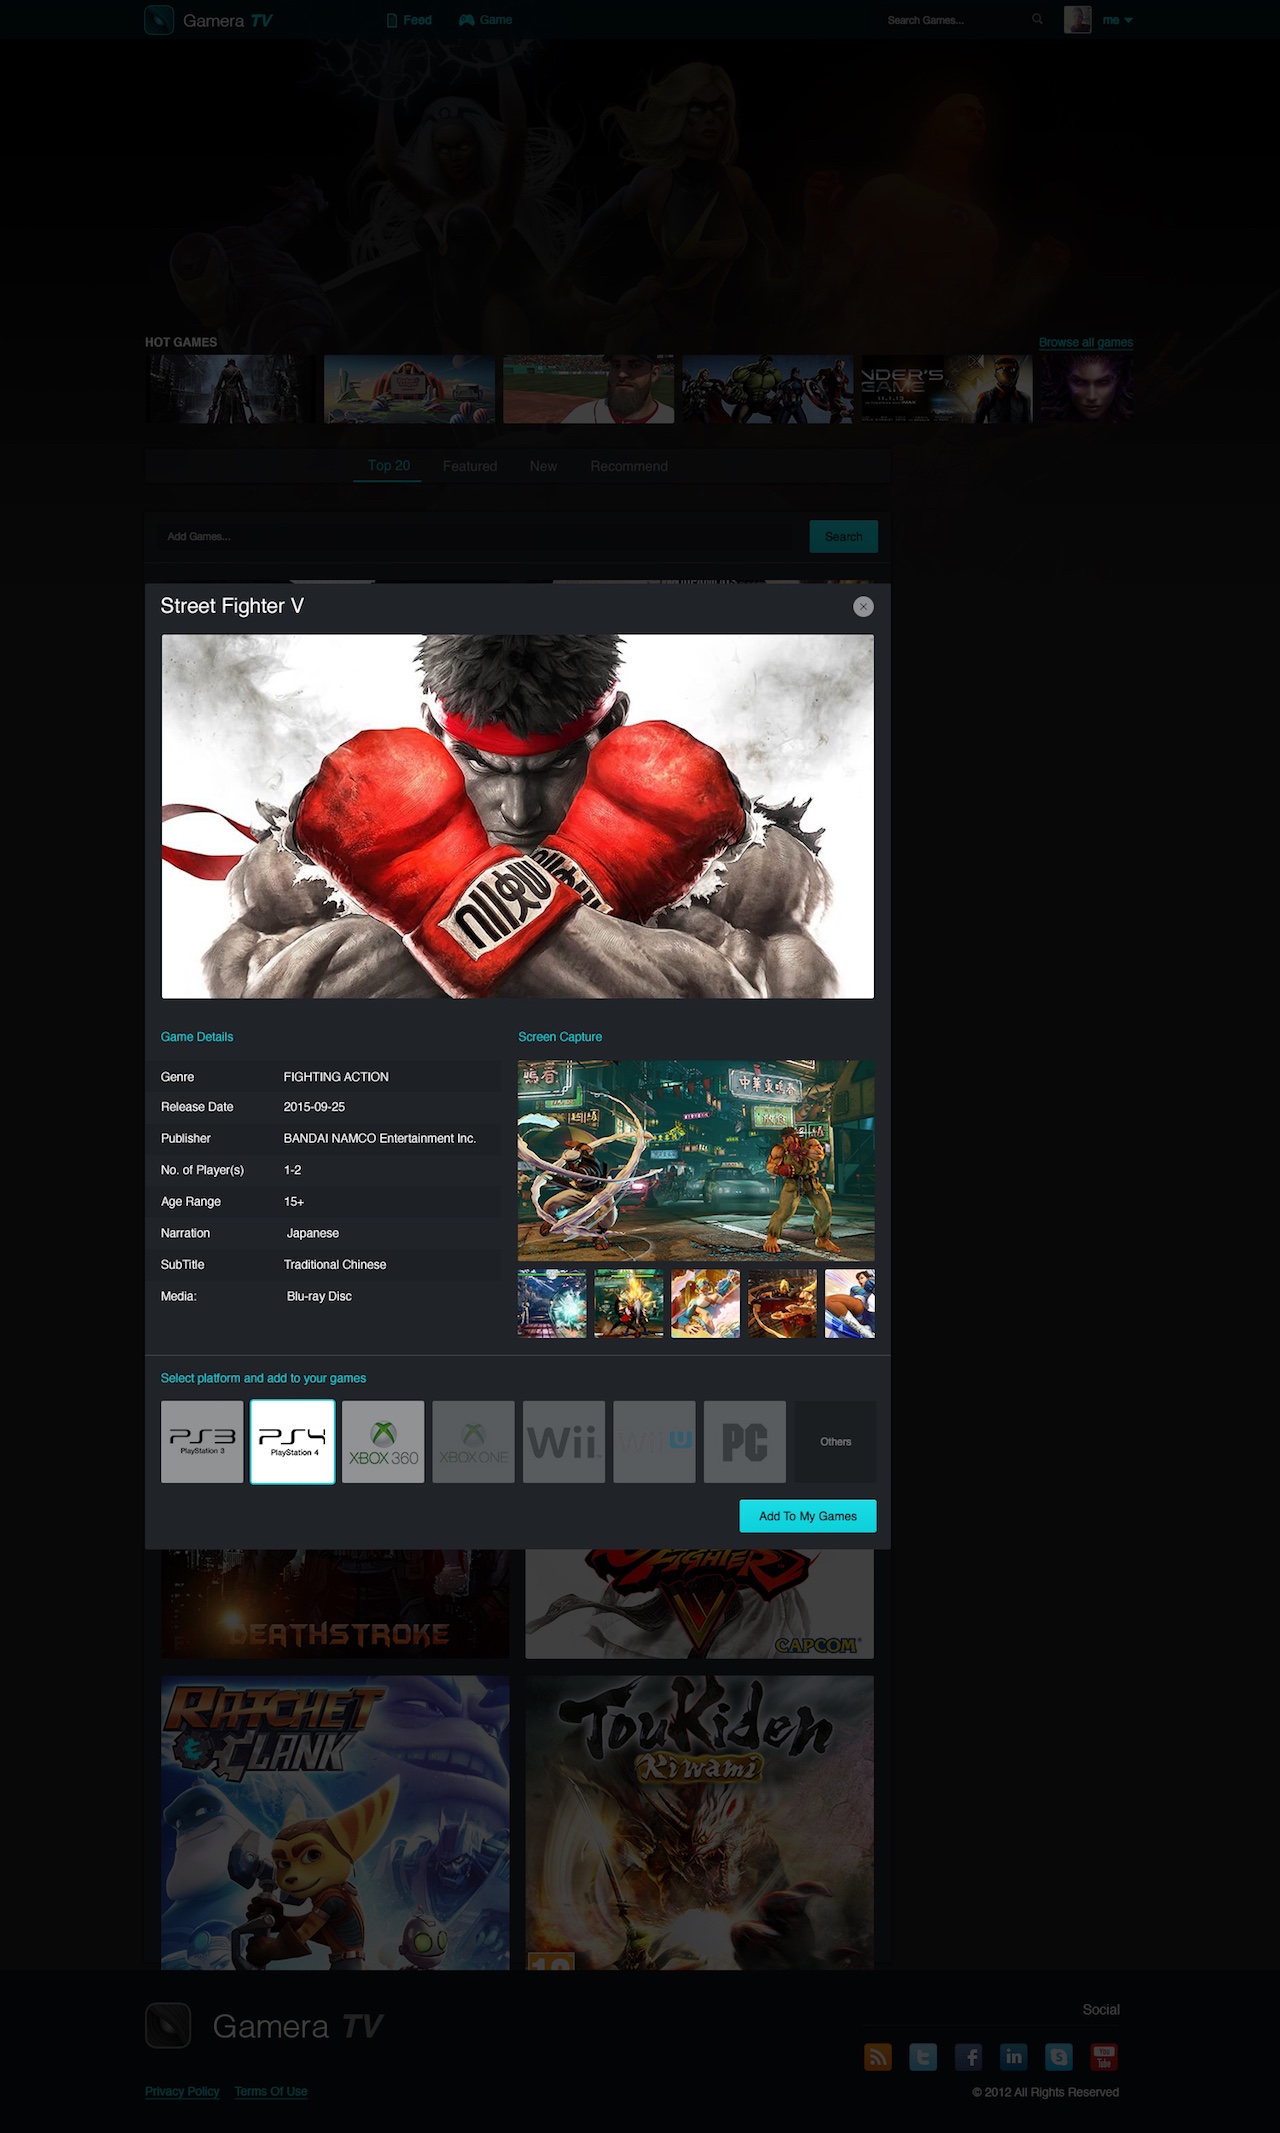The height and width of the screenshot is (2133, 1280).
Task: Click the 'Blu-ray Disc' media value
Action: 319,1296
